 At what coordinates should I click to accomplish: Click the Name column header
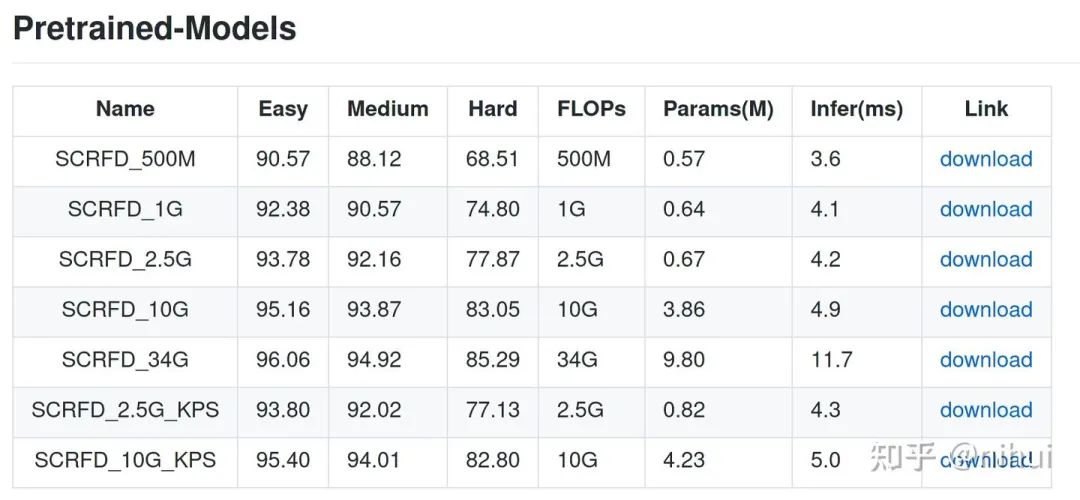[x=125, y=109]
